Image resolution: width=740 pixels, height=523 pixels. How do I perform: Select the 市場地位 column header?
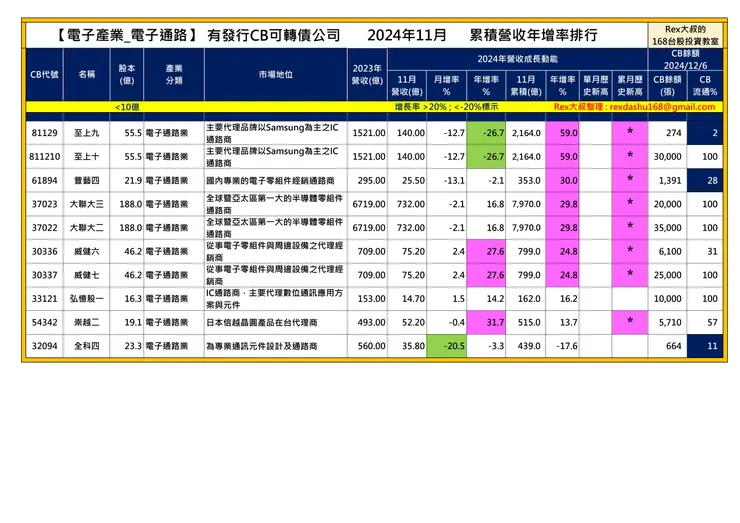(x=276, y=75)
